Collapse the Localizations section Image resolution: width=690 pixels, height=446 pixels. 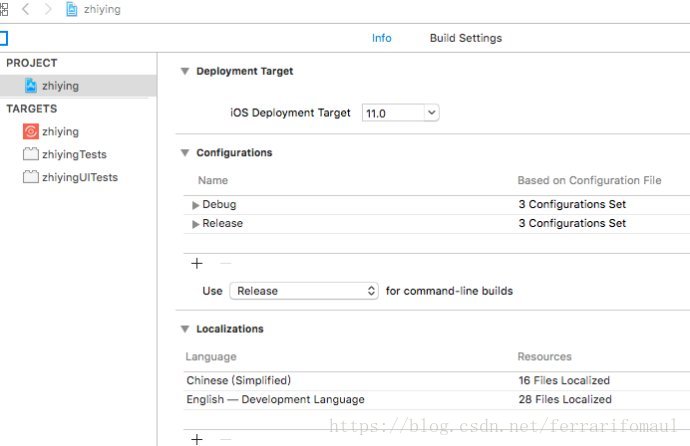pos(185,329)
